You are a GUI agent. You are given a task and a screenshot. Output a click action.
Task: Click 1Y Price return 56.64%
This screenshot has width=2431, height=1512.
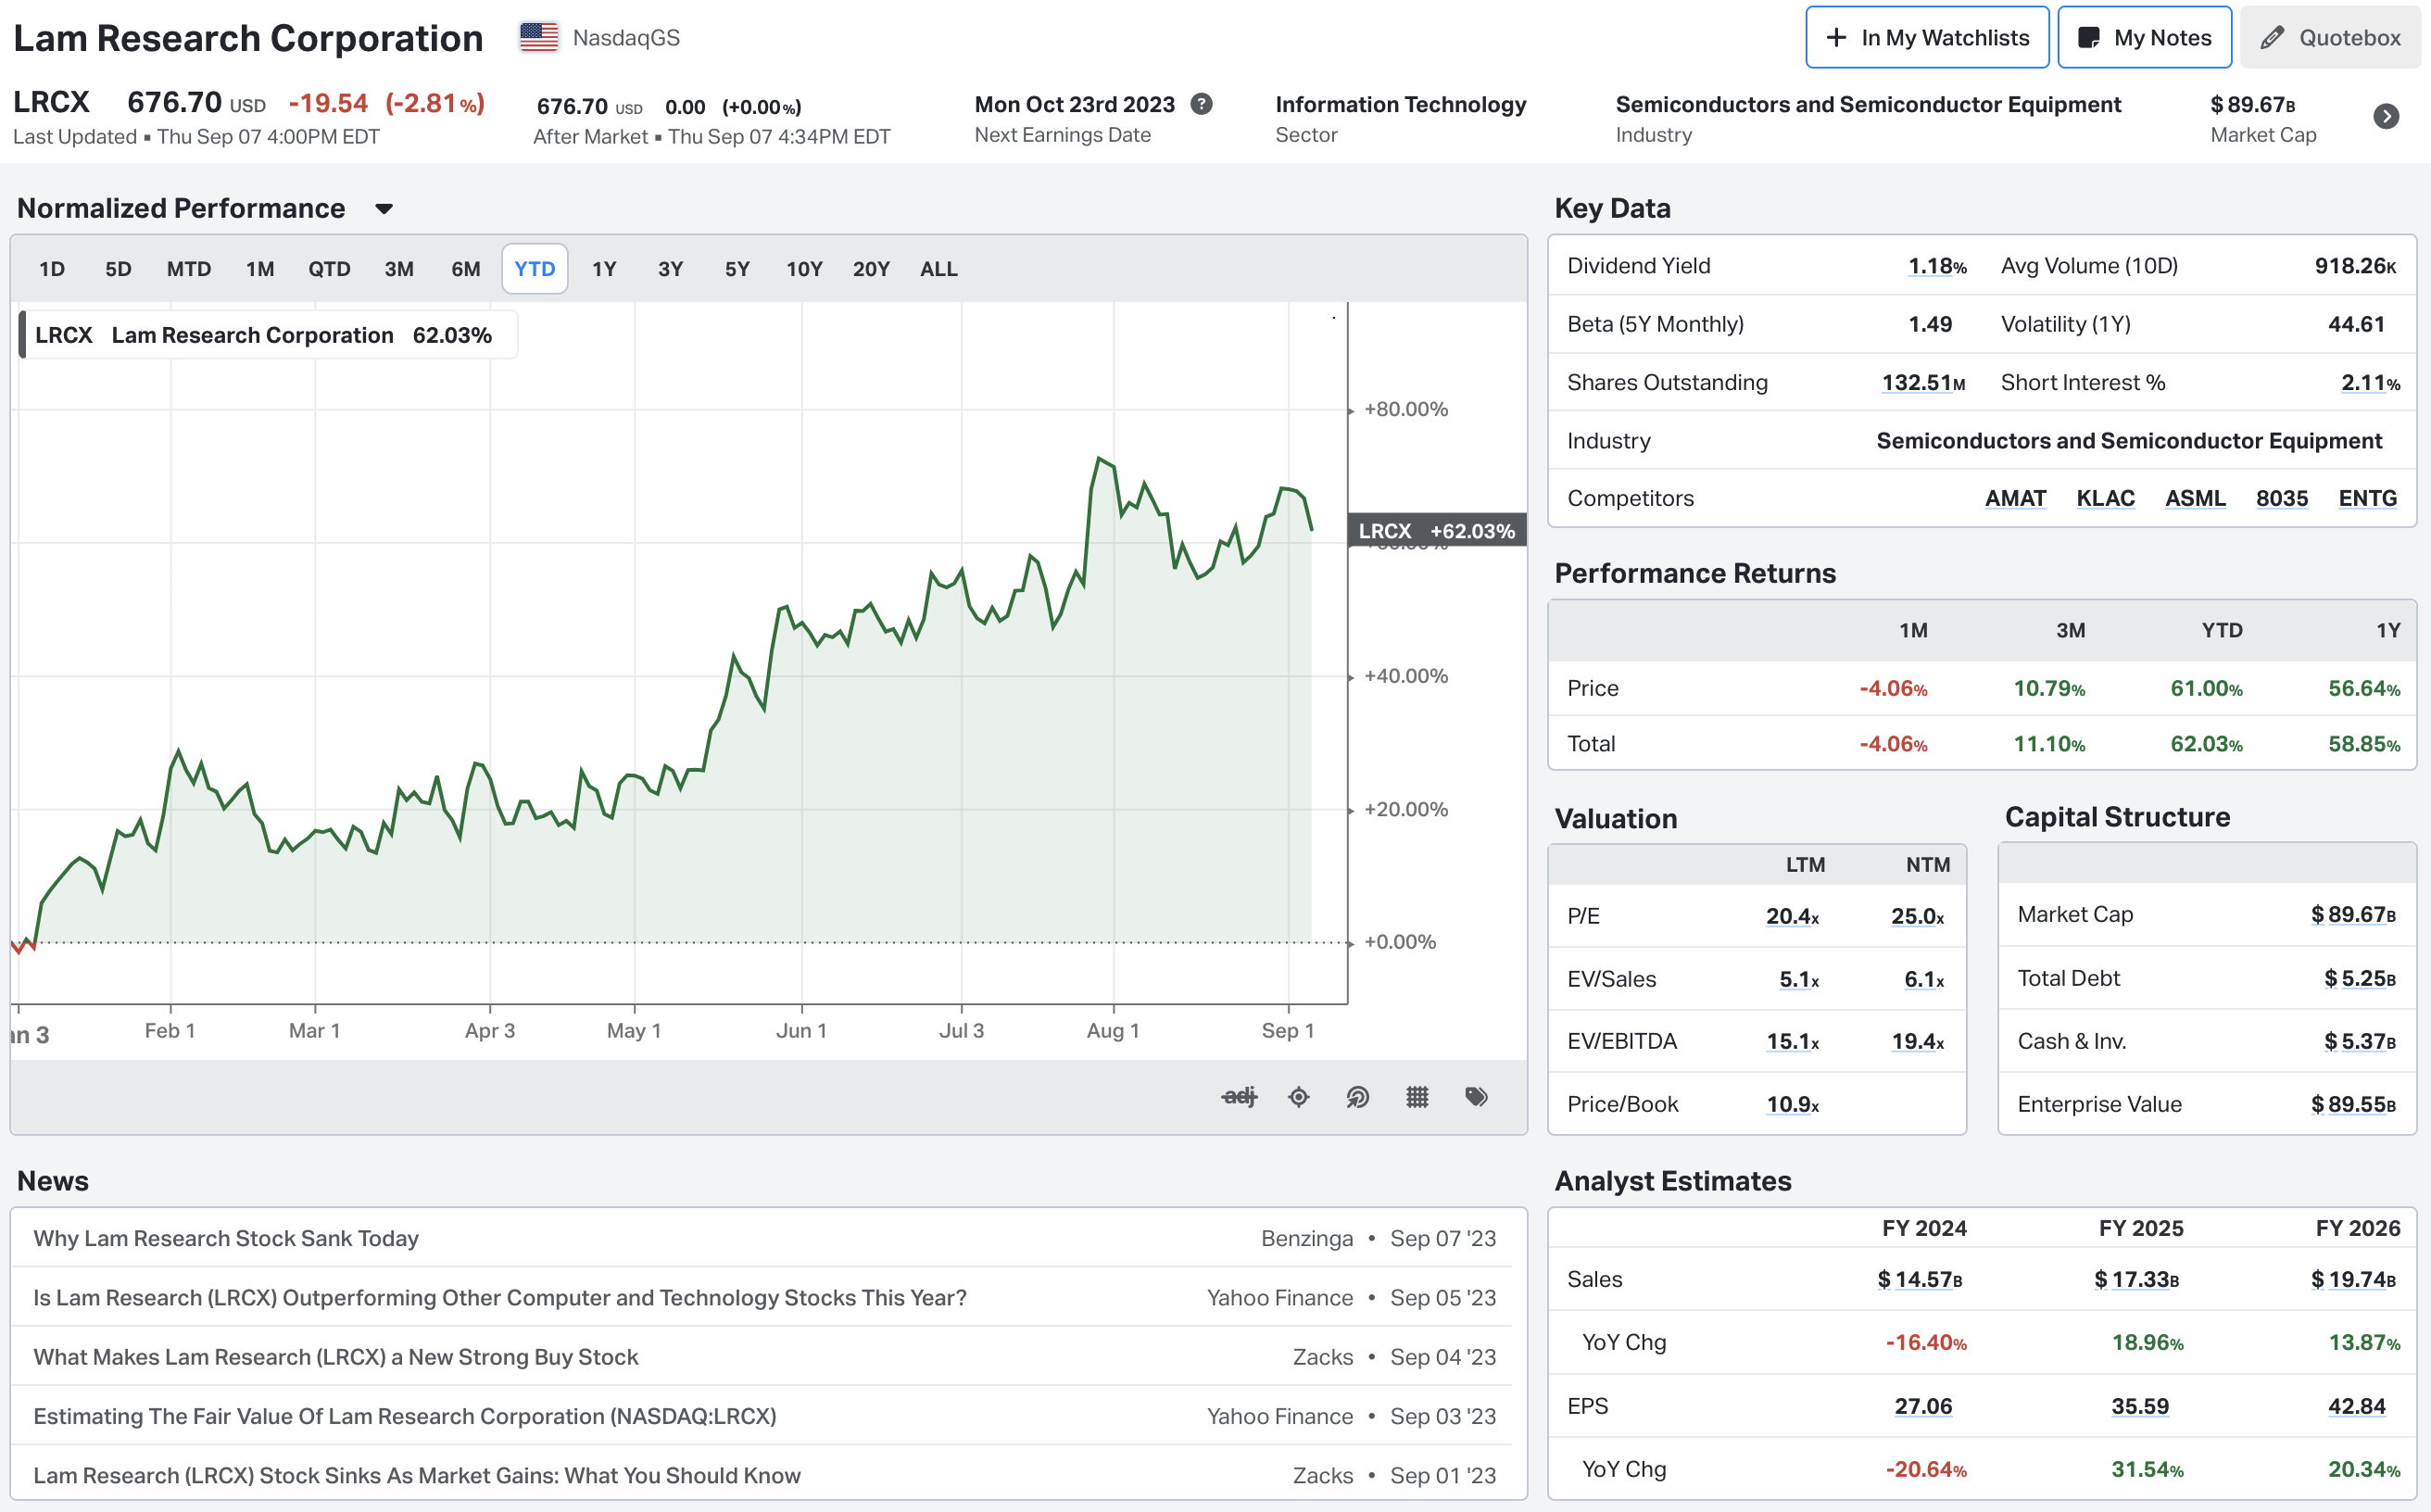(2364, 688)
